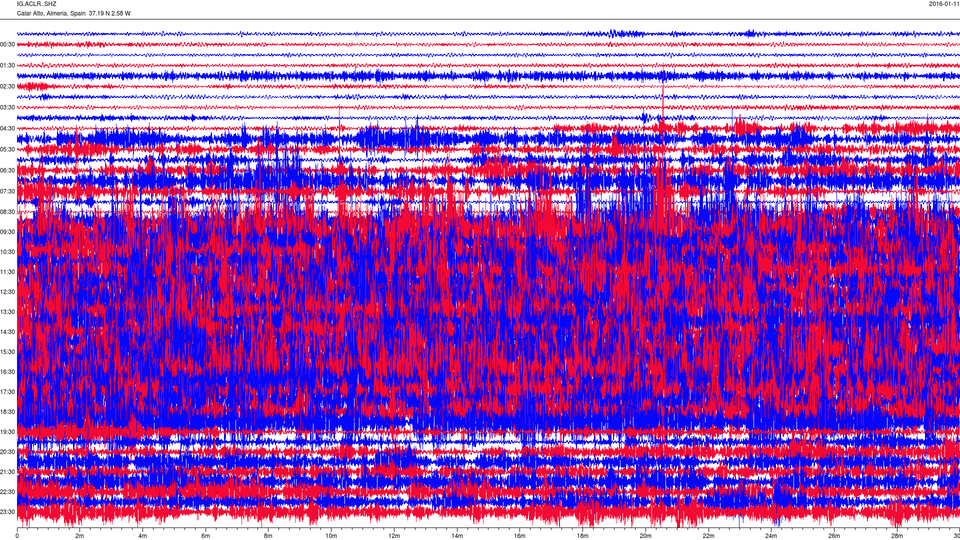Click the 24m axis label
The width and height of the screenshot is (960, 540).
pos(771,536)
